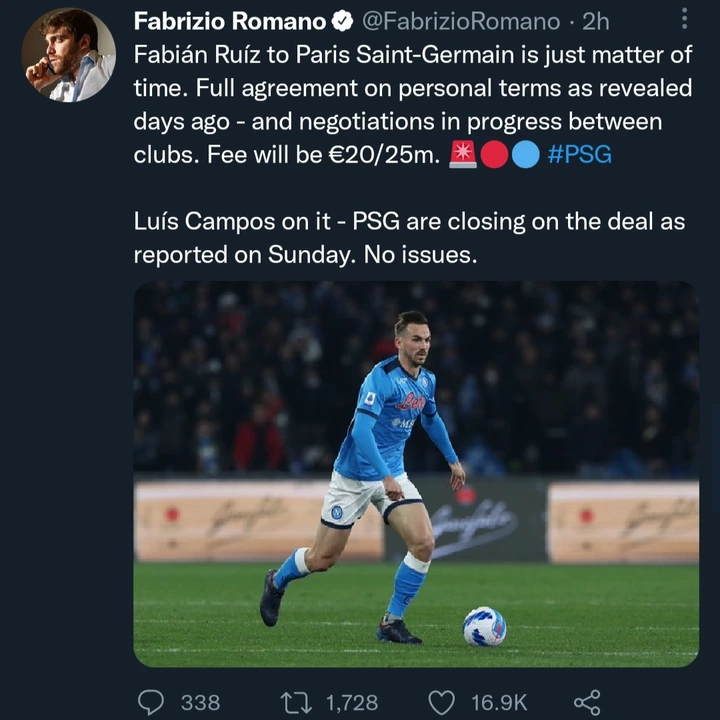The image size is (720, 720).
Task: Open the @FabrizioRomano handle link
Action: click(x=459, y=21)
